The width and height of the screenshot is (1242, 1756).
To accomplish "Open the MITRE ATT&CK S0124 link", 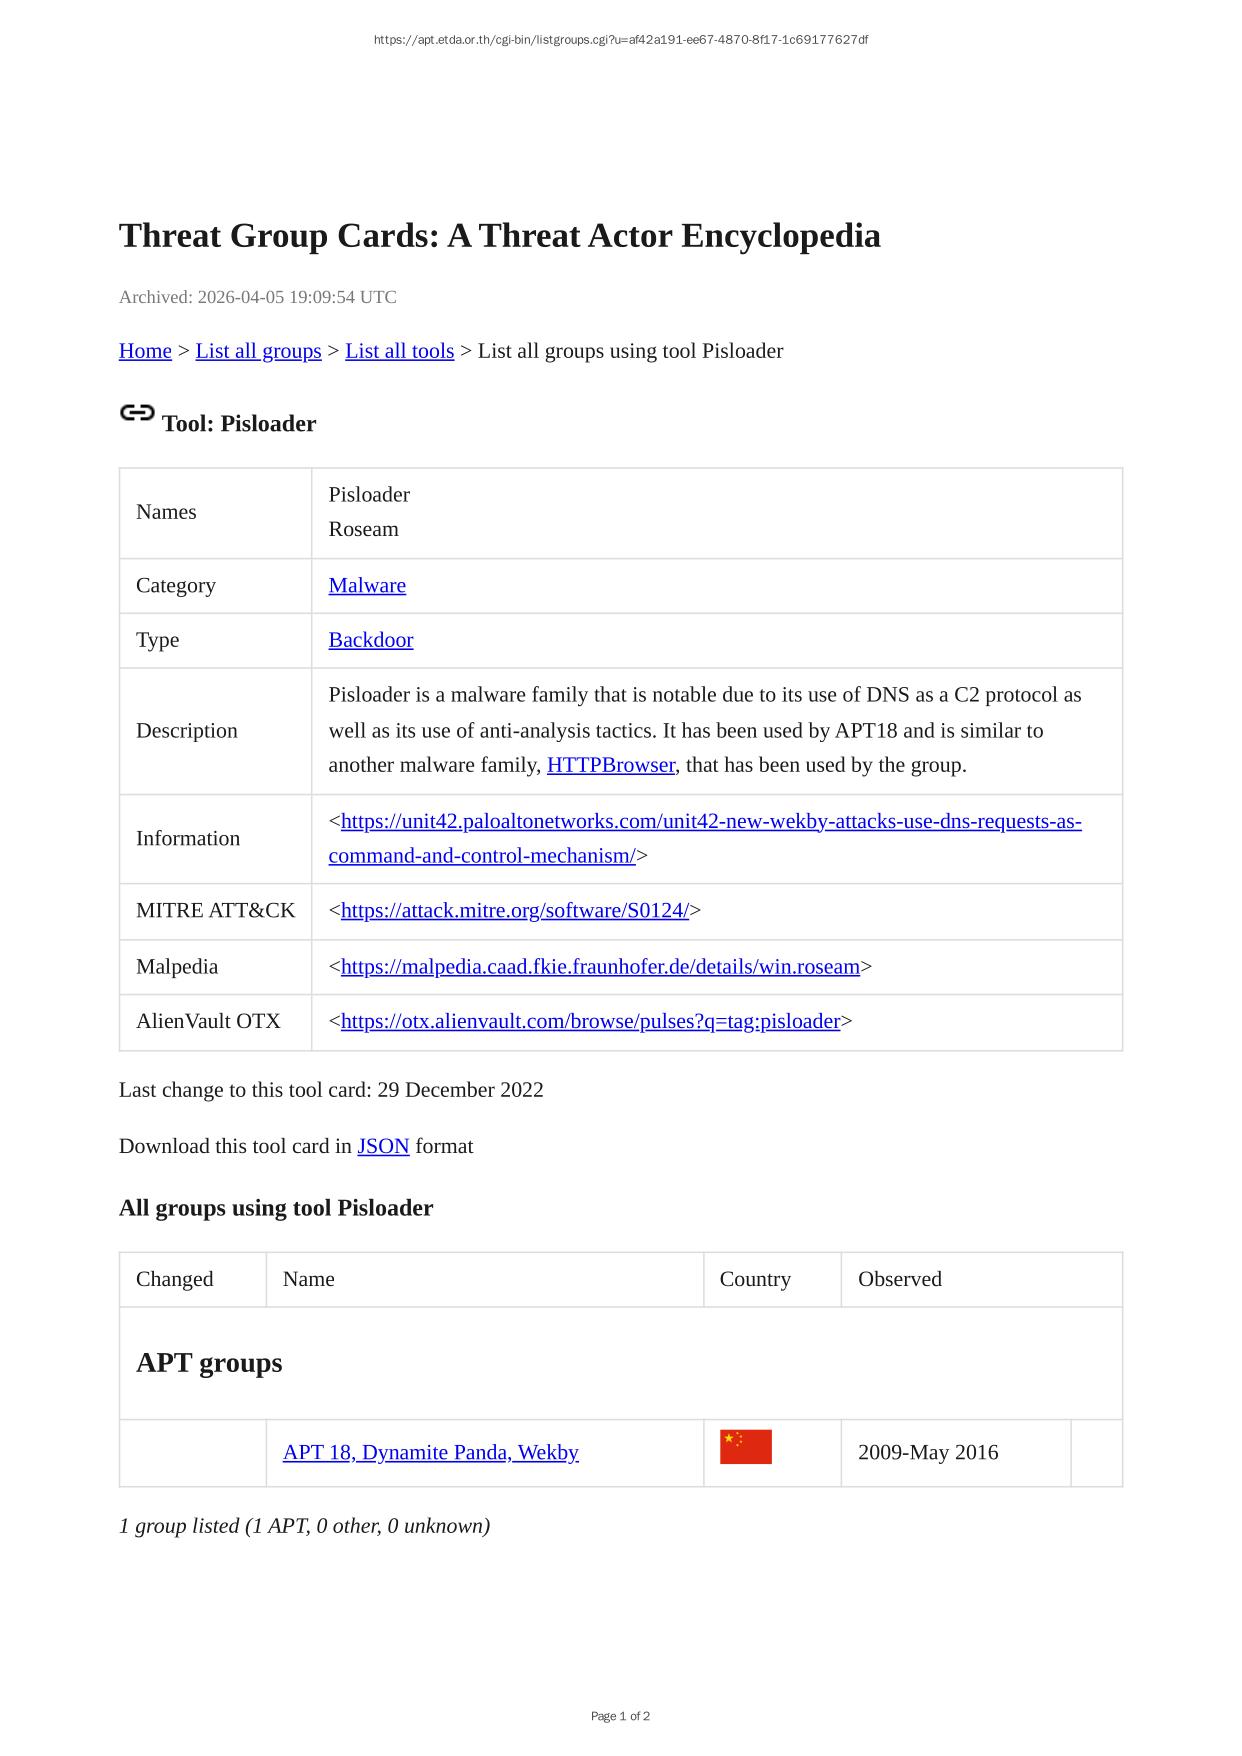I will pos(514,911).
